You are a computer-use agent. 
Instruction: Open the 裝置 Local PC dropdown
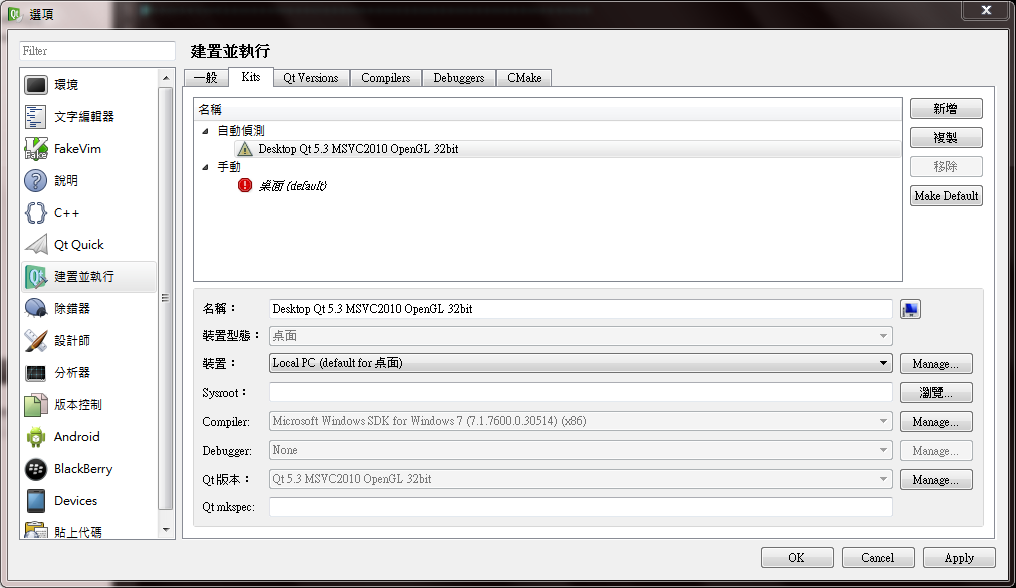[581, 363]
